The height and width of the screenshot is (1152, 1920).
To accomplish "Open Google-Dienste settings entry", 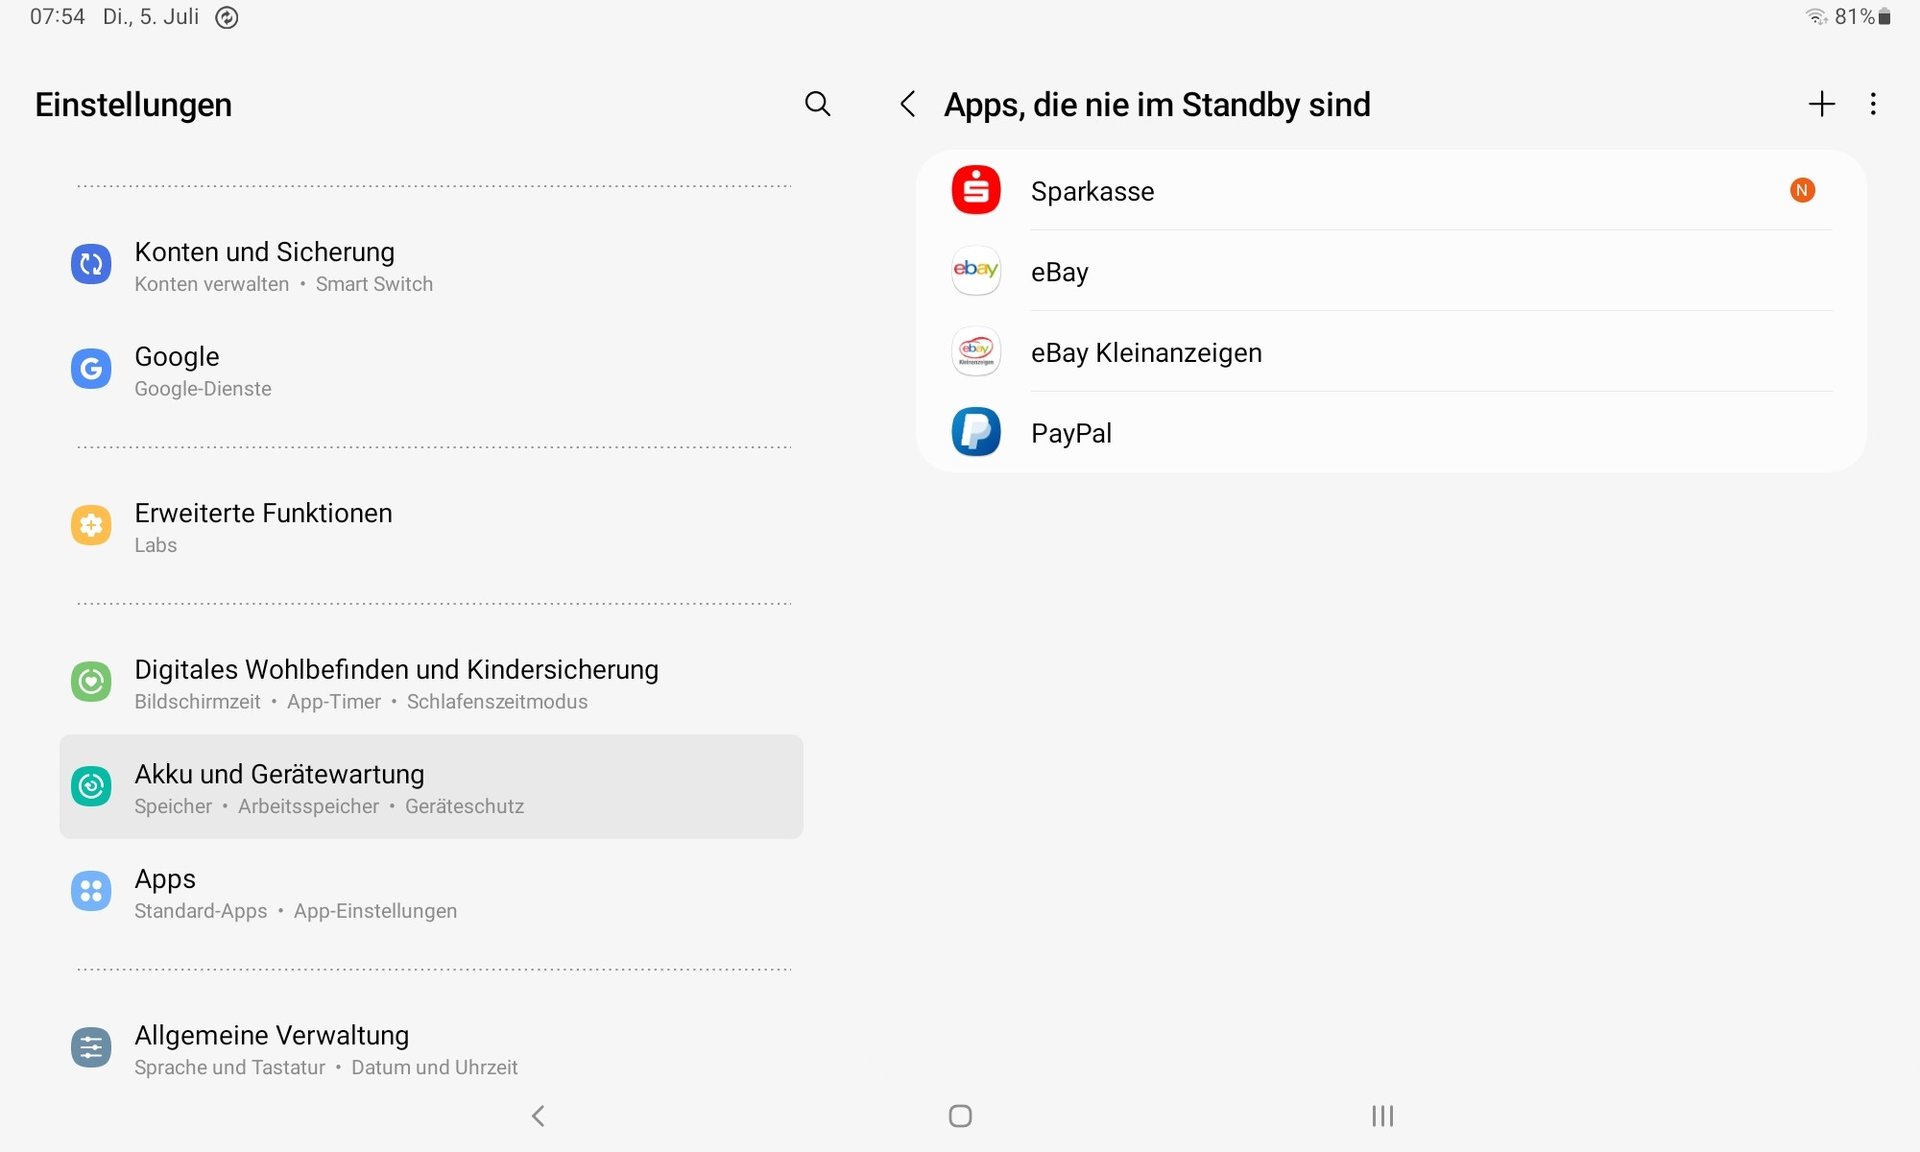I will point(431,371).
